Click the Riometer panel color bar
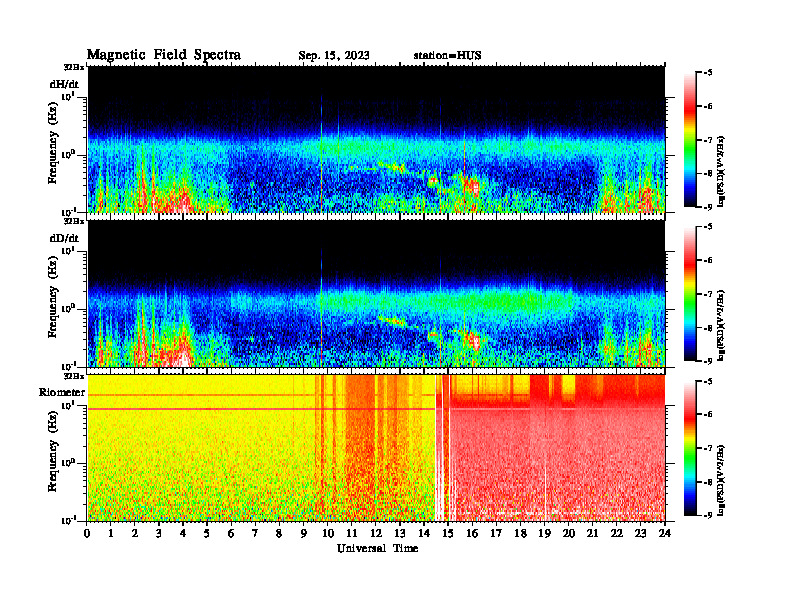 [690, 448]
